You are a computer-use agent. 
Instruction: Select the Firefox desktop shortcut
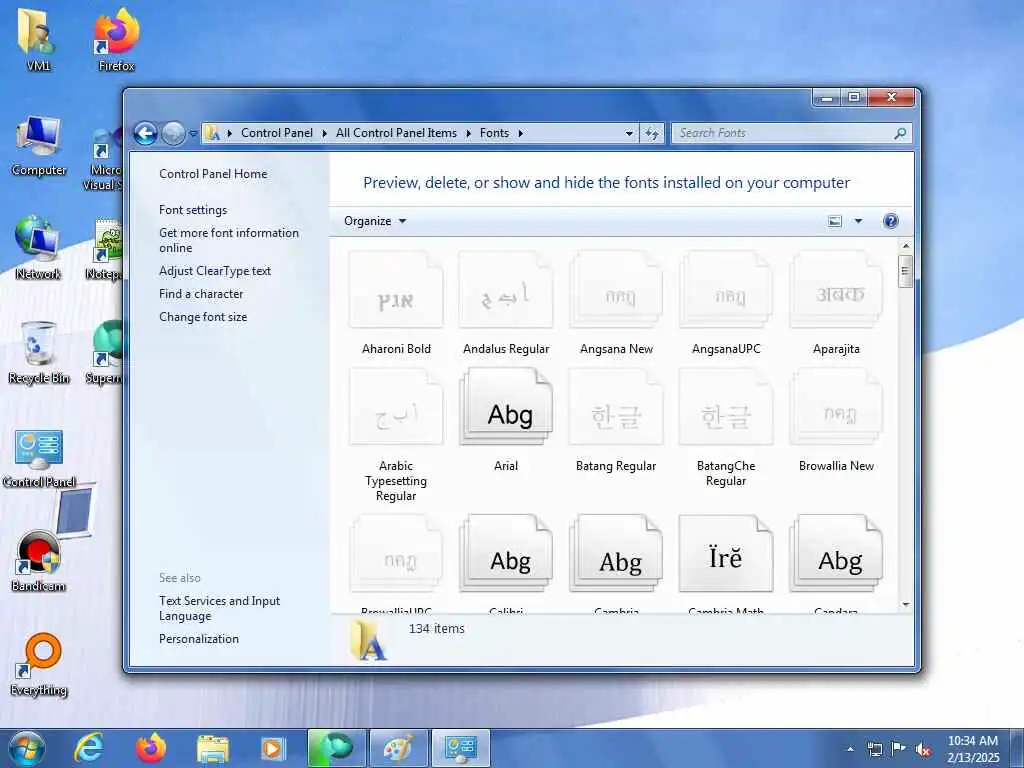click(117, 40)
